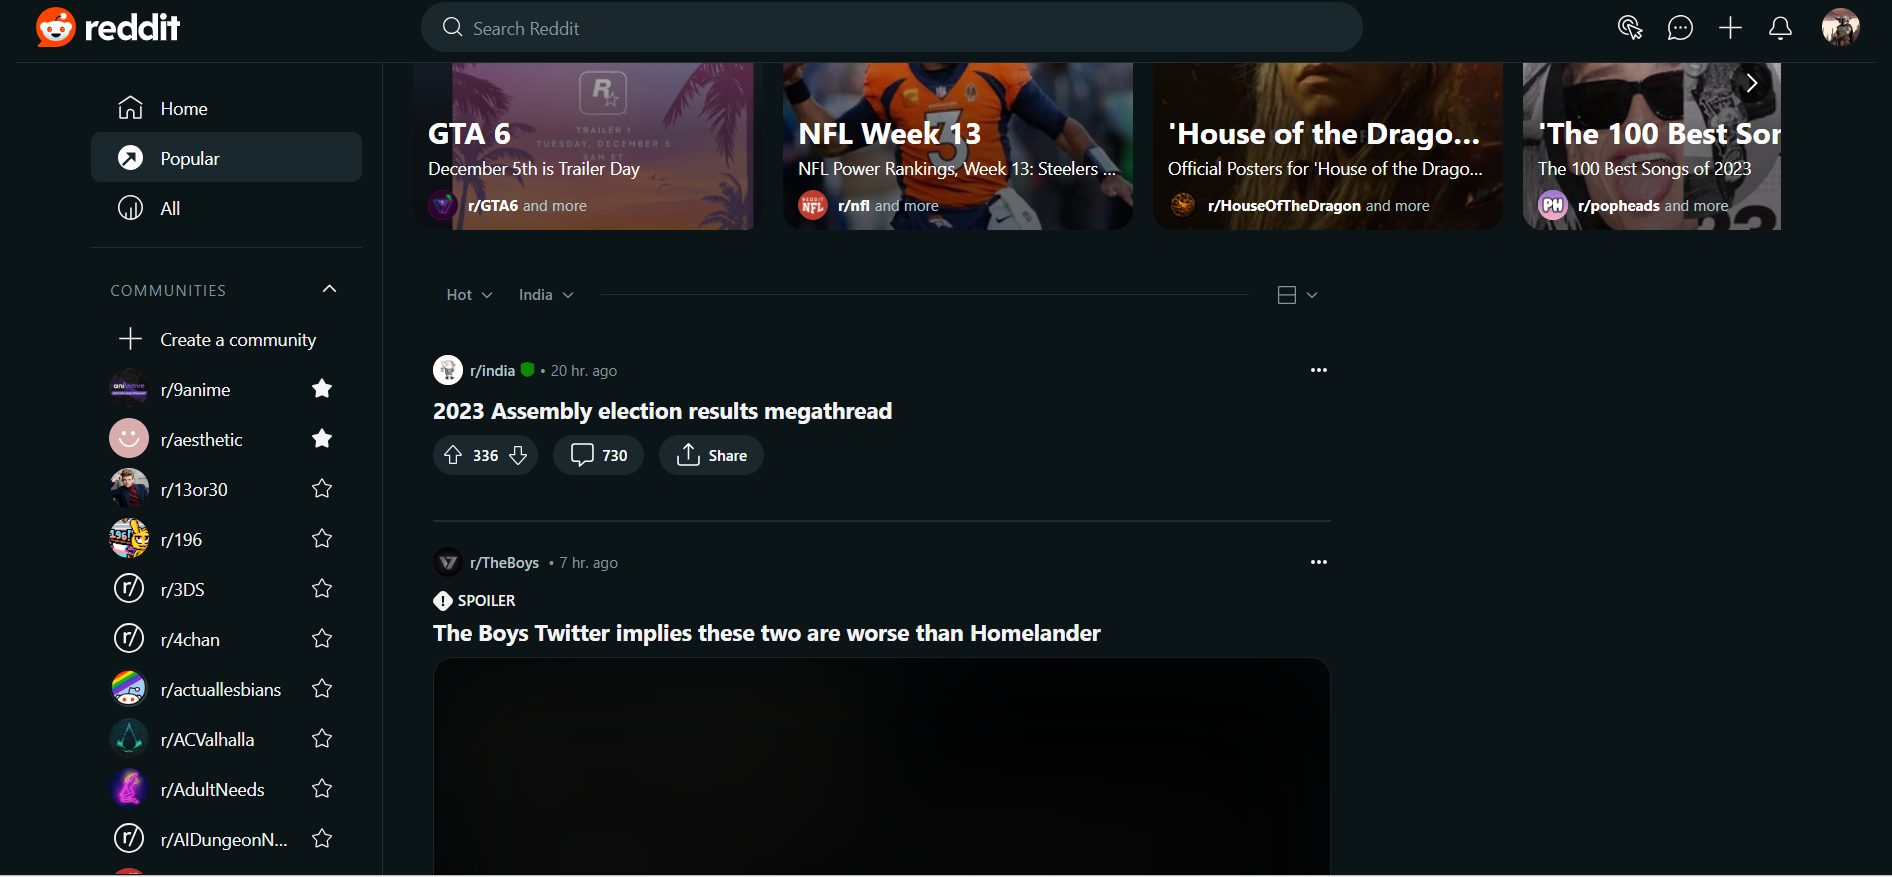Toggle the favorite star for r/4chan

[x=322, y=639]
